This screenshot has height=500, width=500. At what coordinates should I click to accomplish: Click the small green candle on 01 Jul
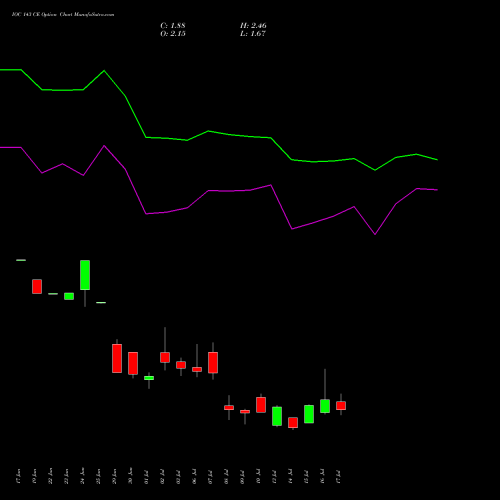coord(149,378)
